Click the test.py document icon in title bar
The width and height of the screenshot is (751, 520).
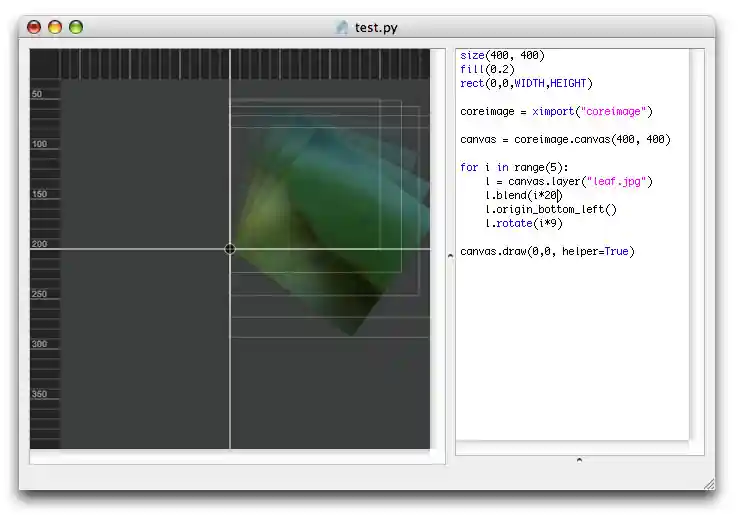click(x=343, y=28)
